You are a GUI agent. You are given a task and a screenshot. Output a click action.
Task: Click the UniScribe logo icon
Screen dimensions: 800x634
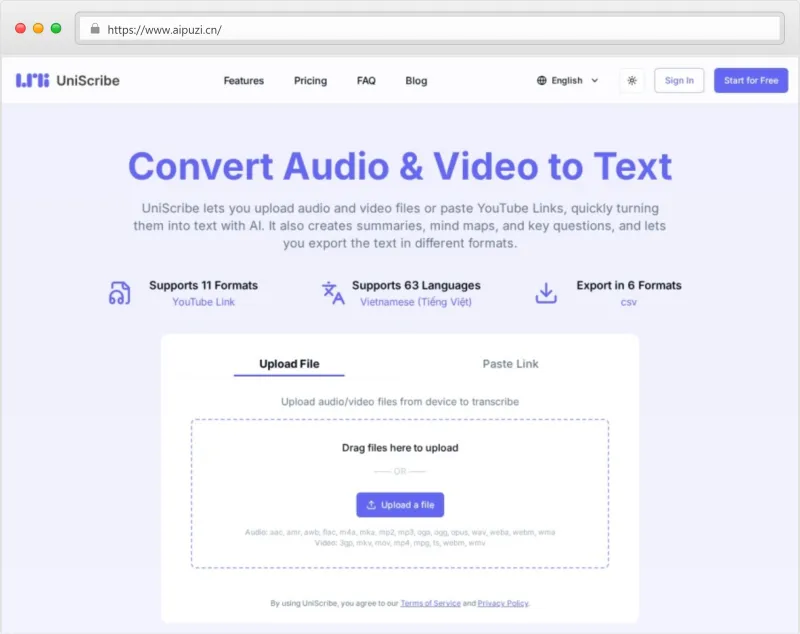point(33,80)
